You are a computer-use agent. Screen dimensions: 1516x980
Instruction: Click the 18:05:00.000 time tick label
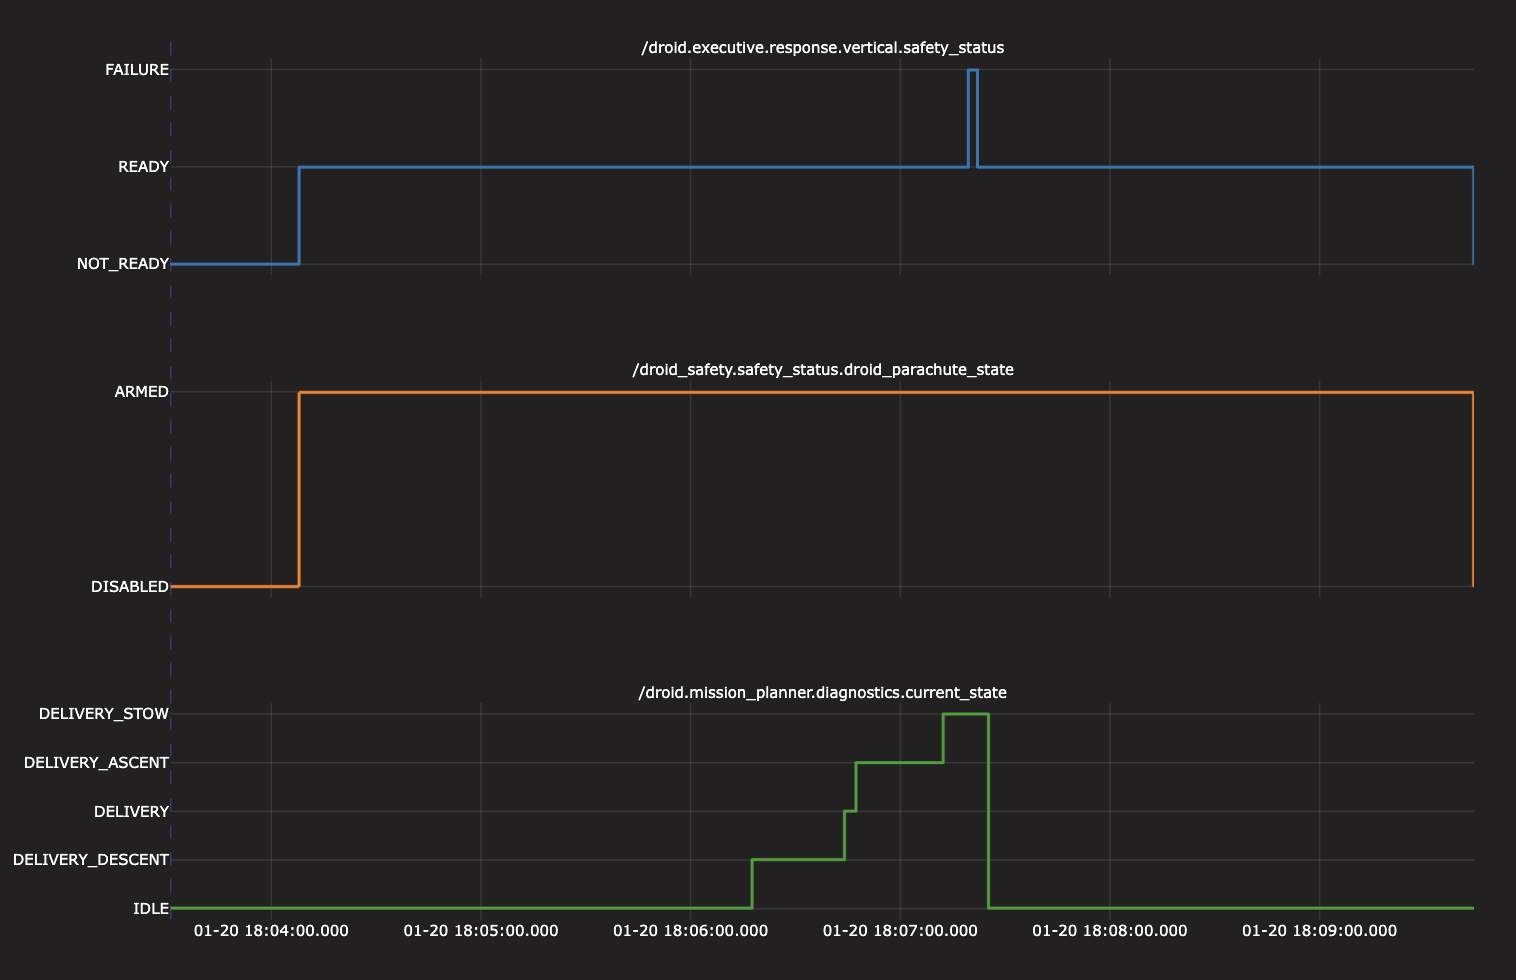click(x=481, y=931)
